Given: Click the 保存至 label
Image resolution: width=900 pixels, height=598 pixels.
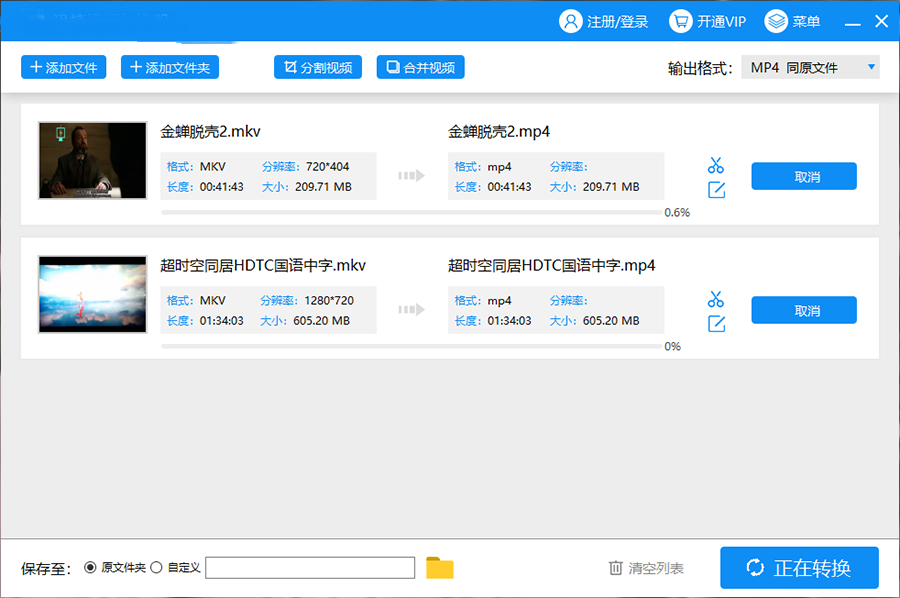Looking at the screenshot, I should [x=46, y=569].
